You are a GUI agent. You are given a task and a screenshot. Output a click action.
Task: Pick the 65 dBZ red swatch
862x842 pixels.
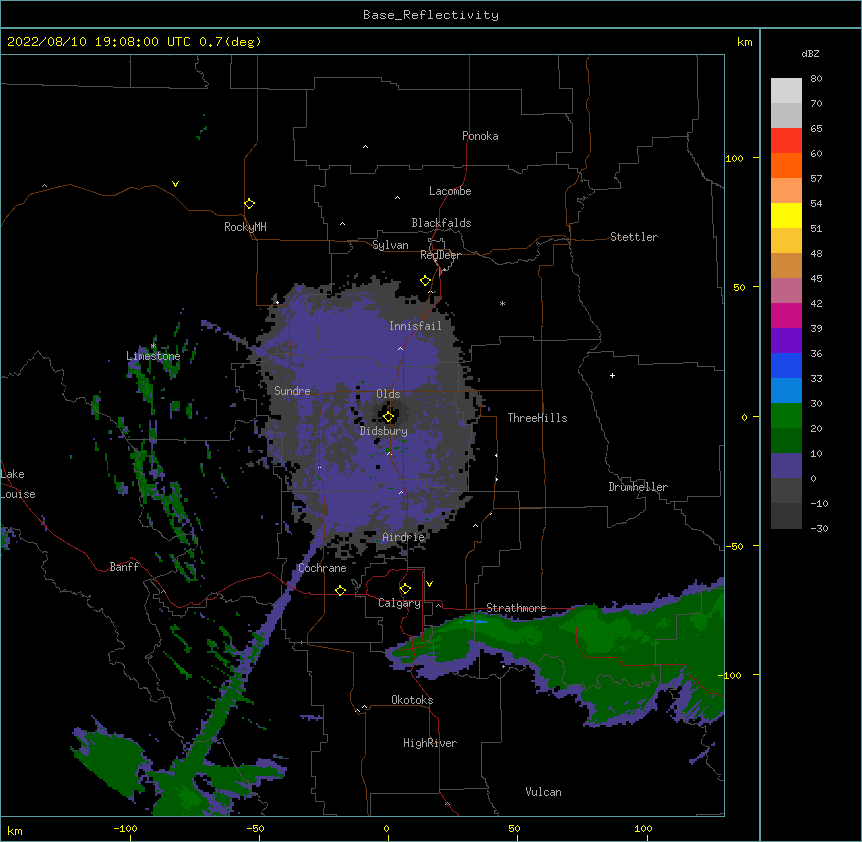(x=786, y=141)
